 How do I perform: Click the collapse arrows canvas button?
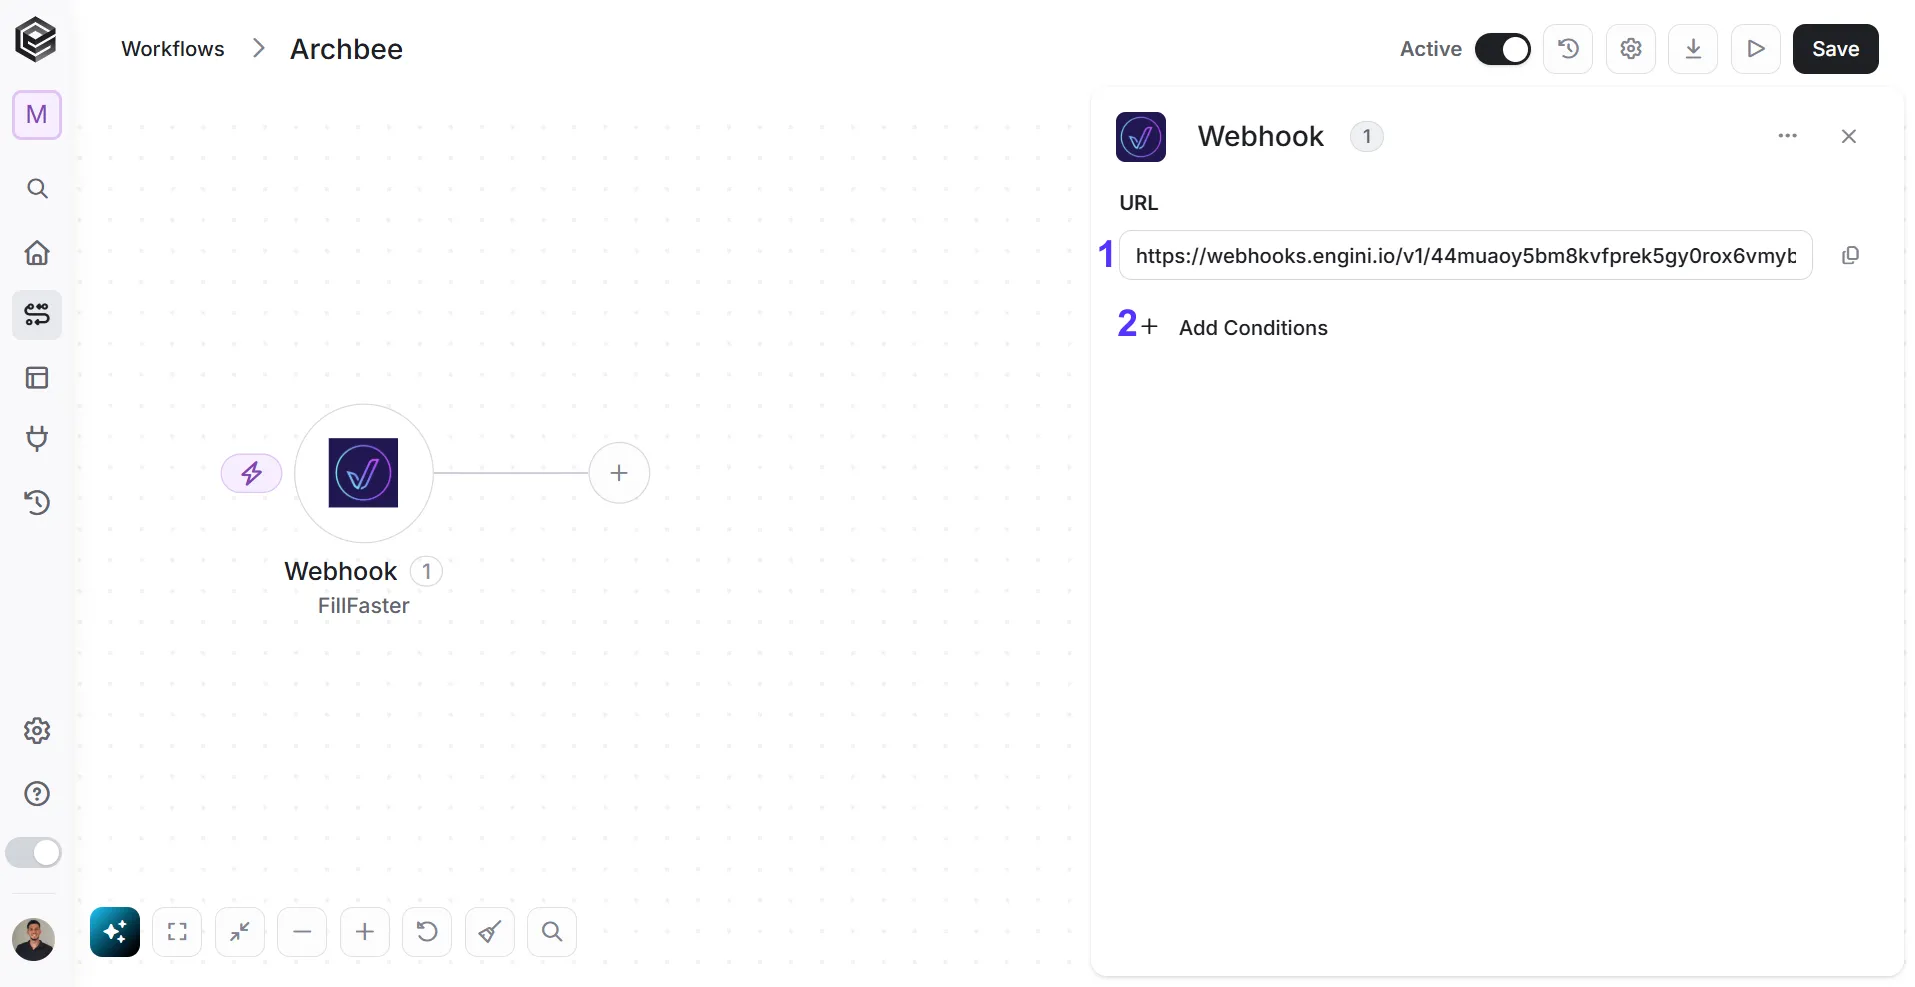click(240, 932)
